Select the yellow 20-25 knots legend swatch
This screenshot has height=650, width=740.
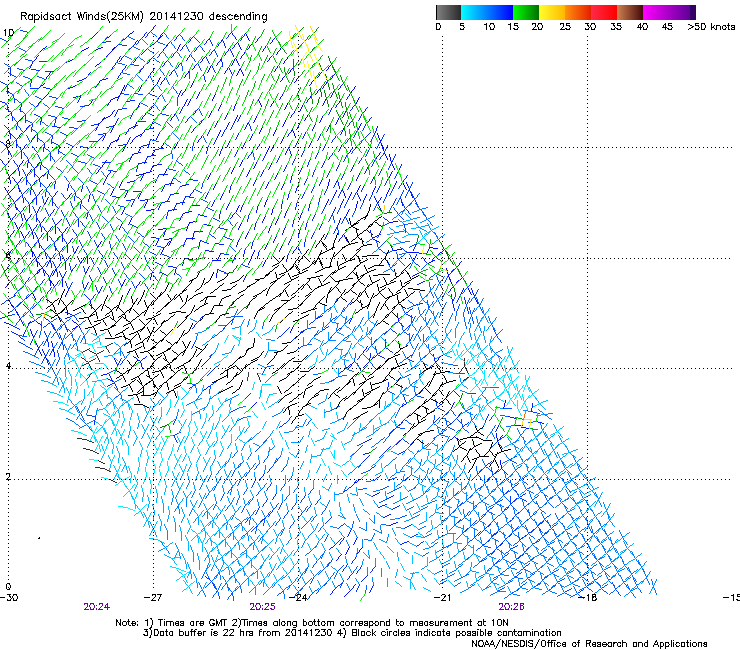pyautogui.click(x=552, y=12)
